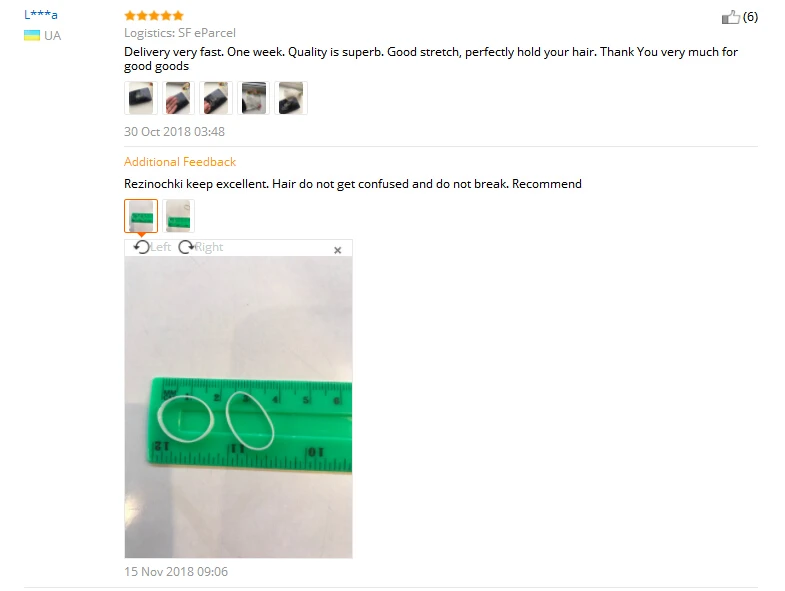The width and height of the screenshot is (785, 591).
Task: Close the enlarged photo viewer
Action: click(337, 250)
